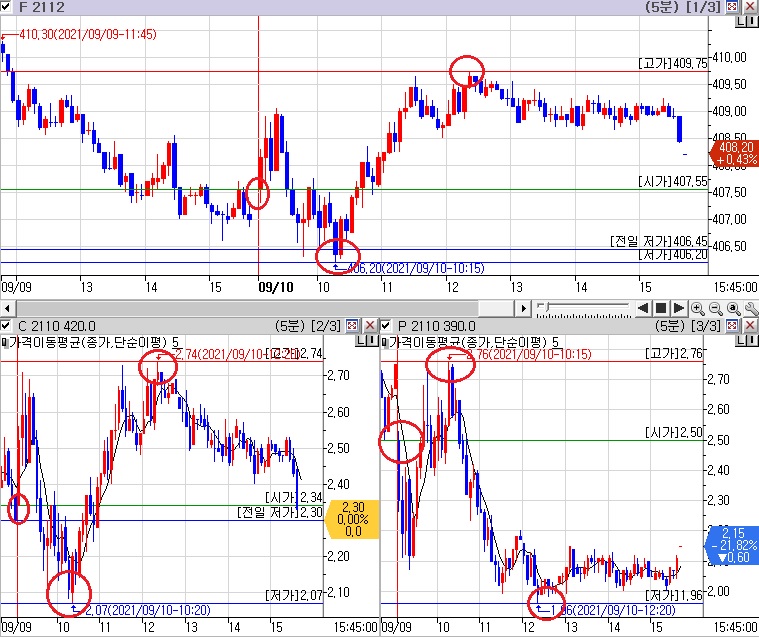759x637 pixels.
Task: Click the zoom-out magnifier icon
Action: 715,308
